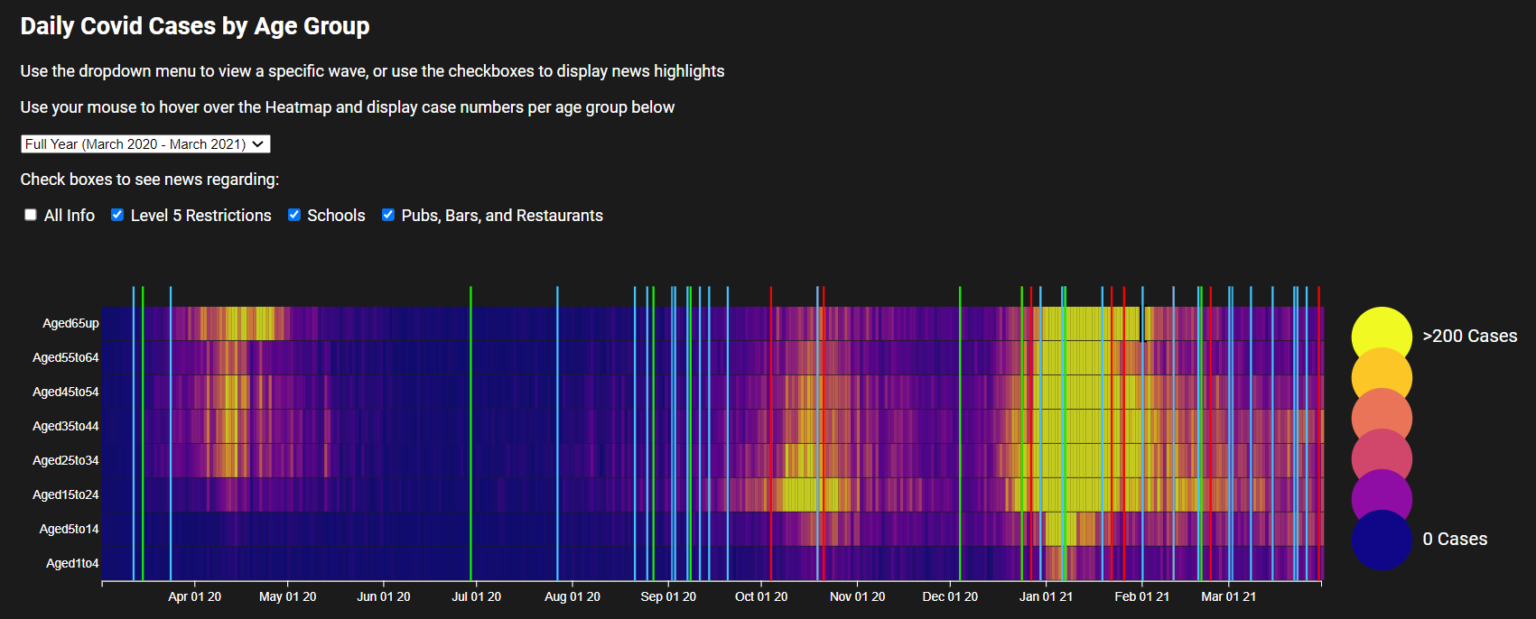Untick Pubs, Bars, and Restaurants checkbox
This screenshot has width=1536, height=619.
click(x=389, y=215)
